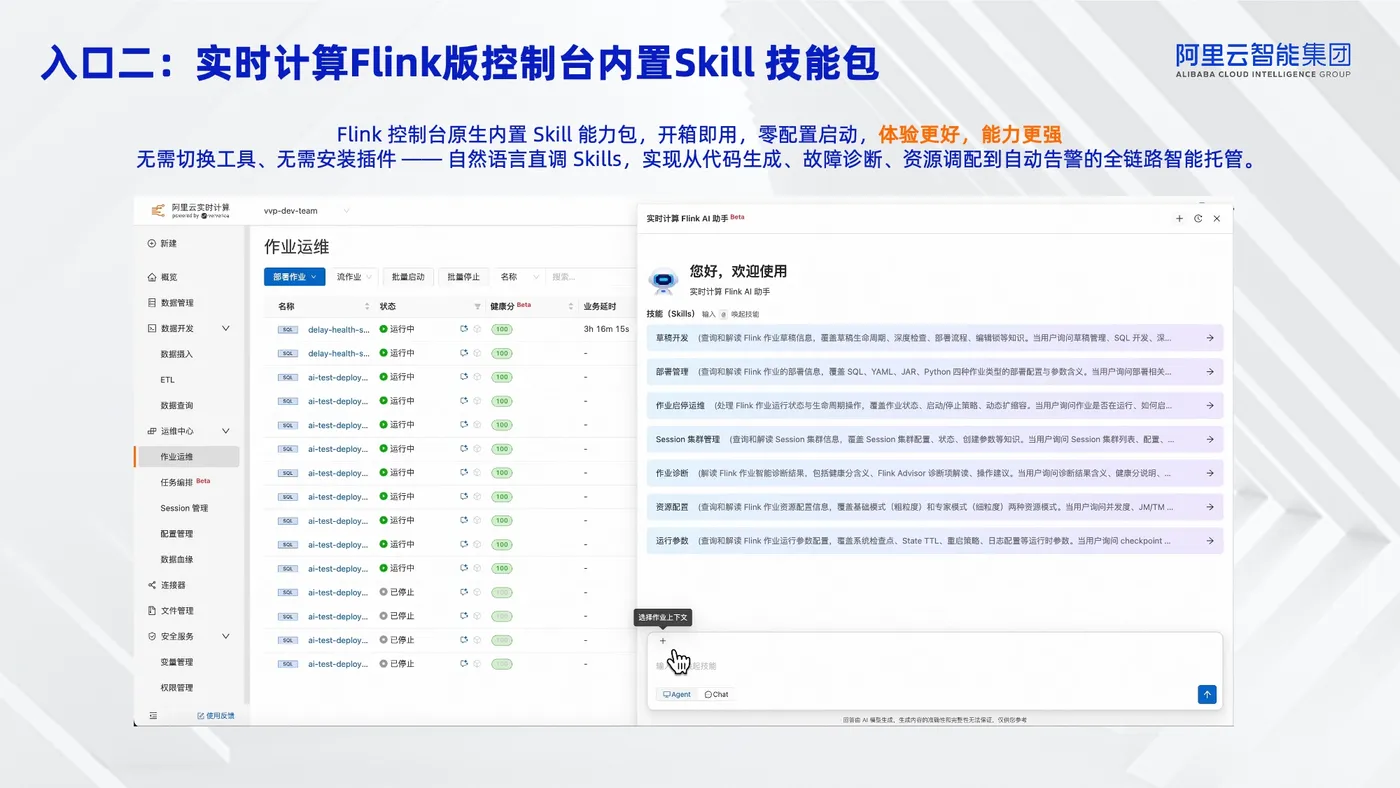This screenshot has height=788, width=1400.
Task: Collapse the sidebar with the bottom menu icon
Action: [153, 715]
